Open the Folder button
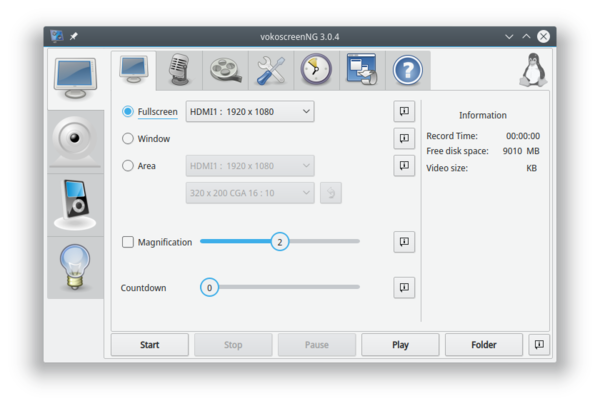The height and width of the screenshot is (406, 600). (x=484, y=345)
